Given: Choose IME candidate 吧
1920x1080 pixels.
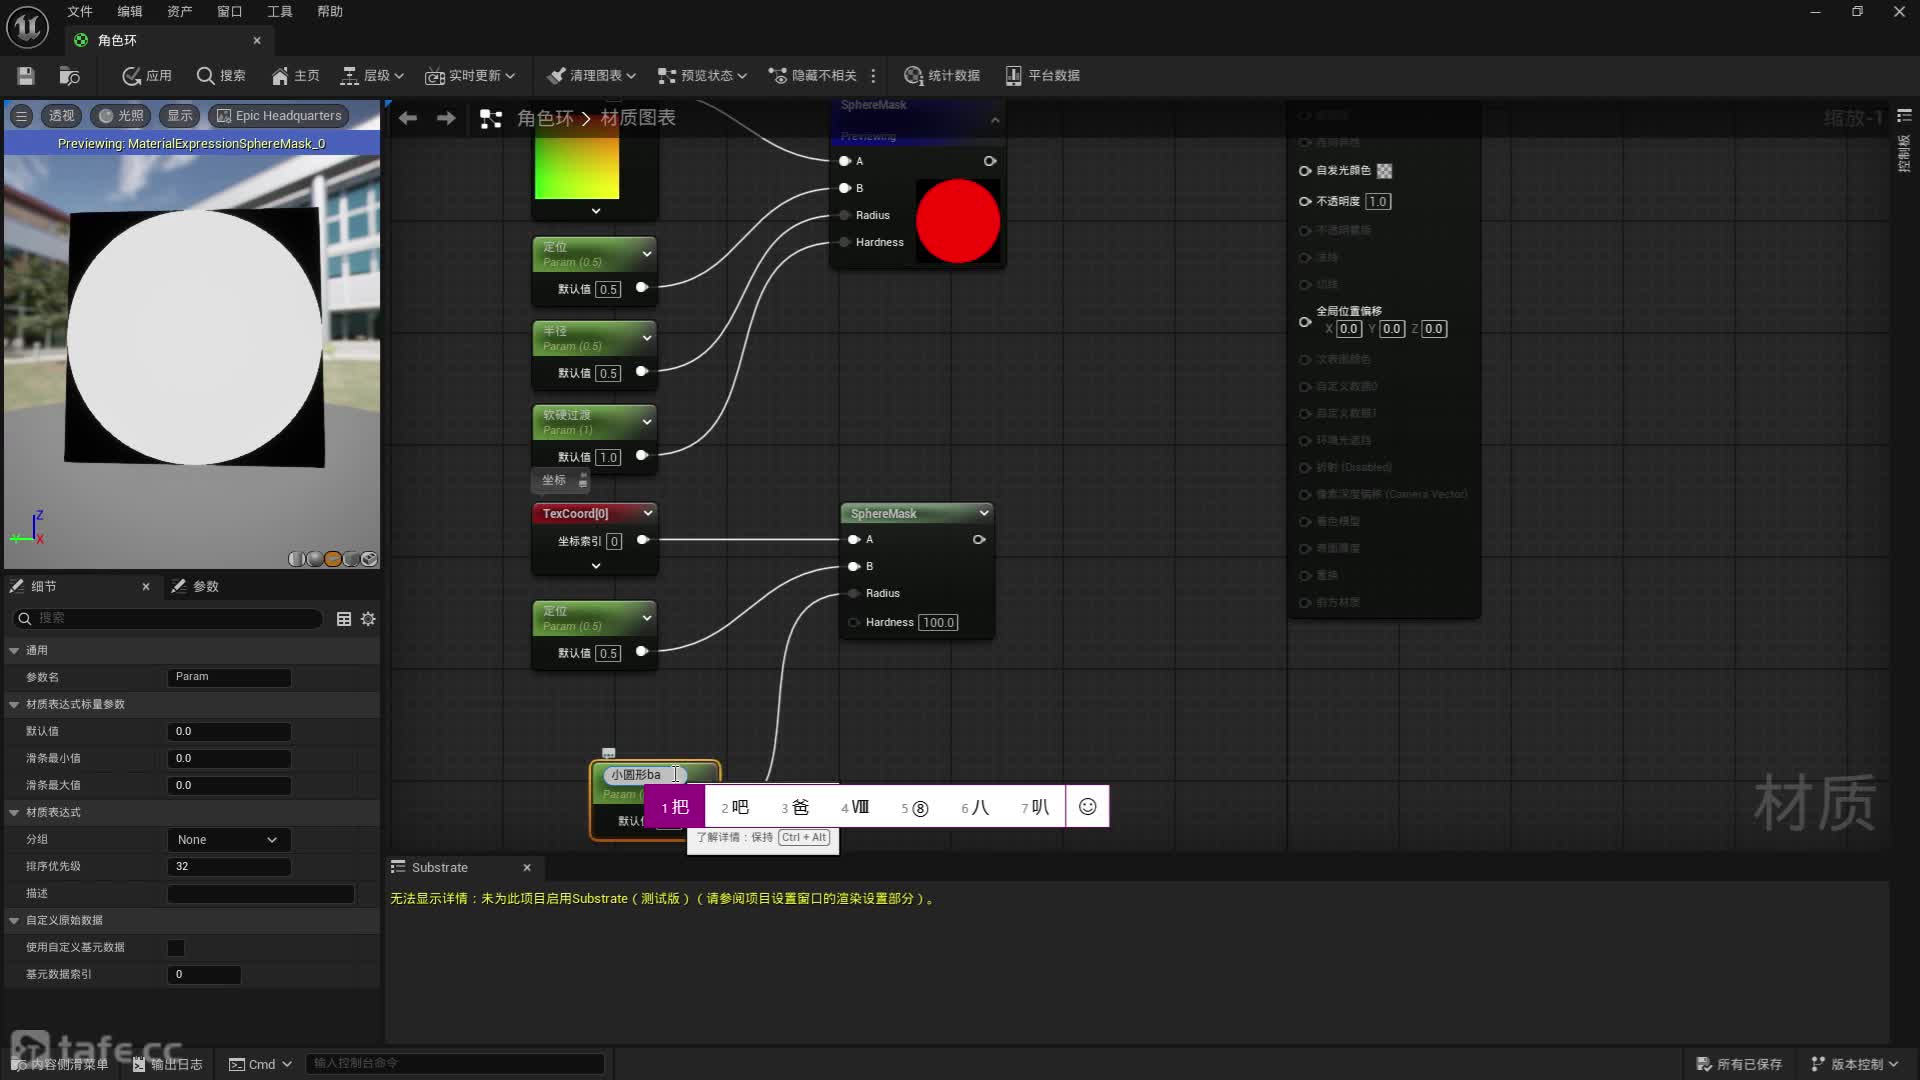Looking at the screenshot, I should (735, 807).
